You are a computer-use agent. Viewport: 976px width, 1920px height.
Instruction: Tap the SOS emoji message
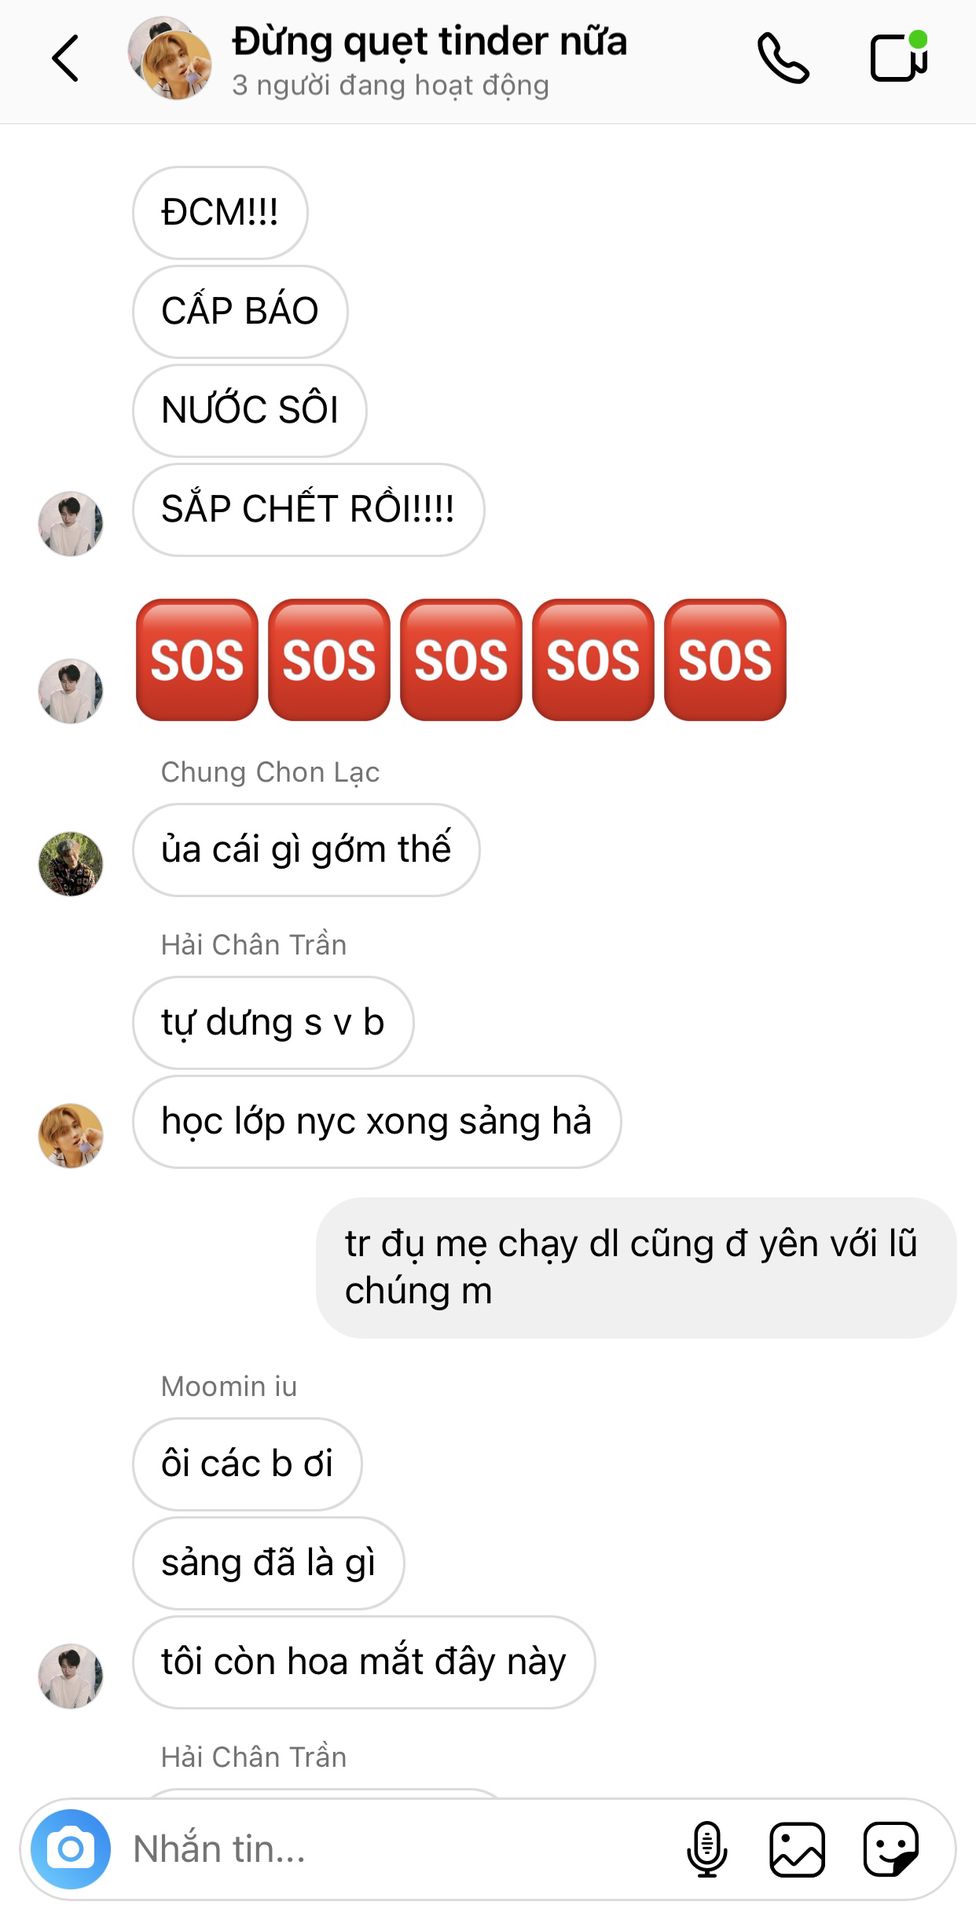coord(461,660)
